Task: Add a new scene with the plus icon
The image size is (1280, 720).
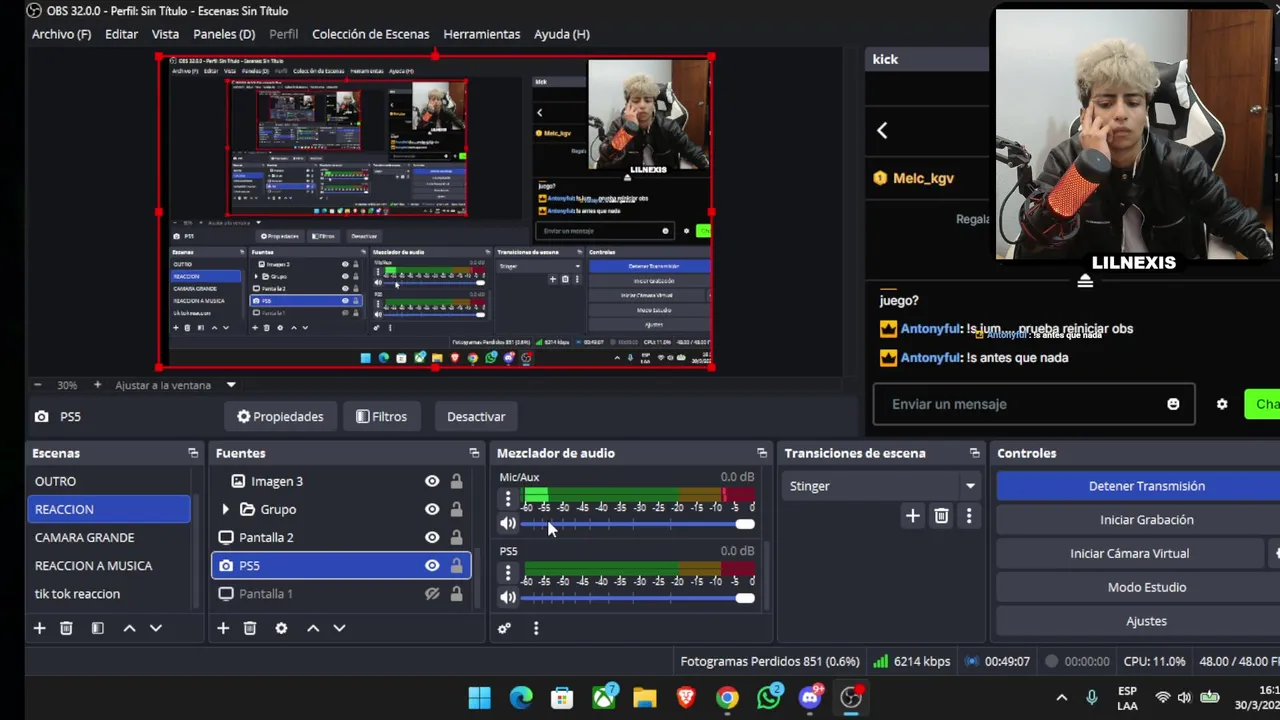Action: point(39,628)
